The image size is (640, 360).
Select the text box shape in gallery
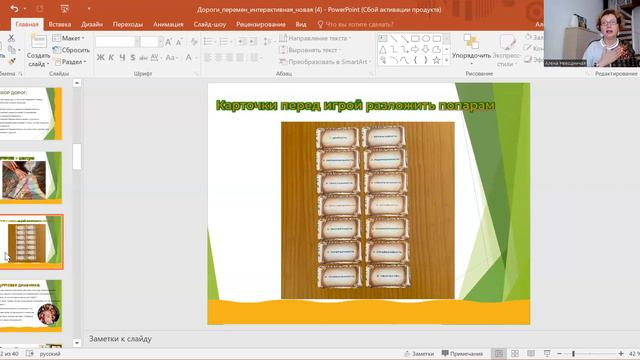tap(383, 39)
